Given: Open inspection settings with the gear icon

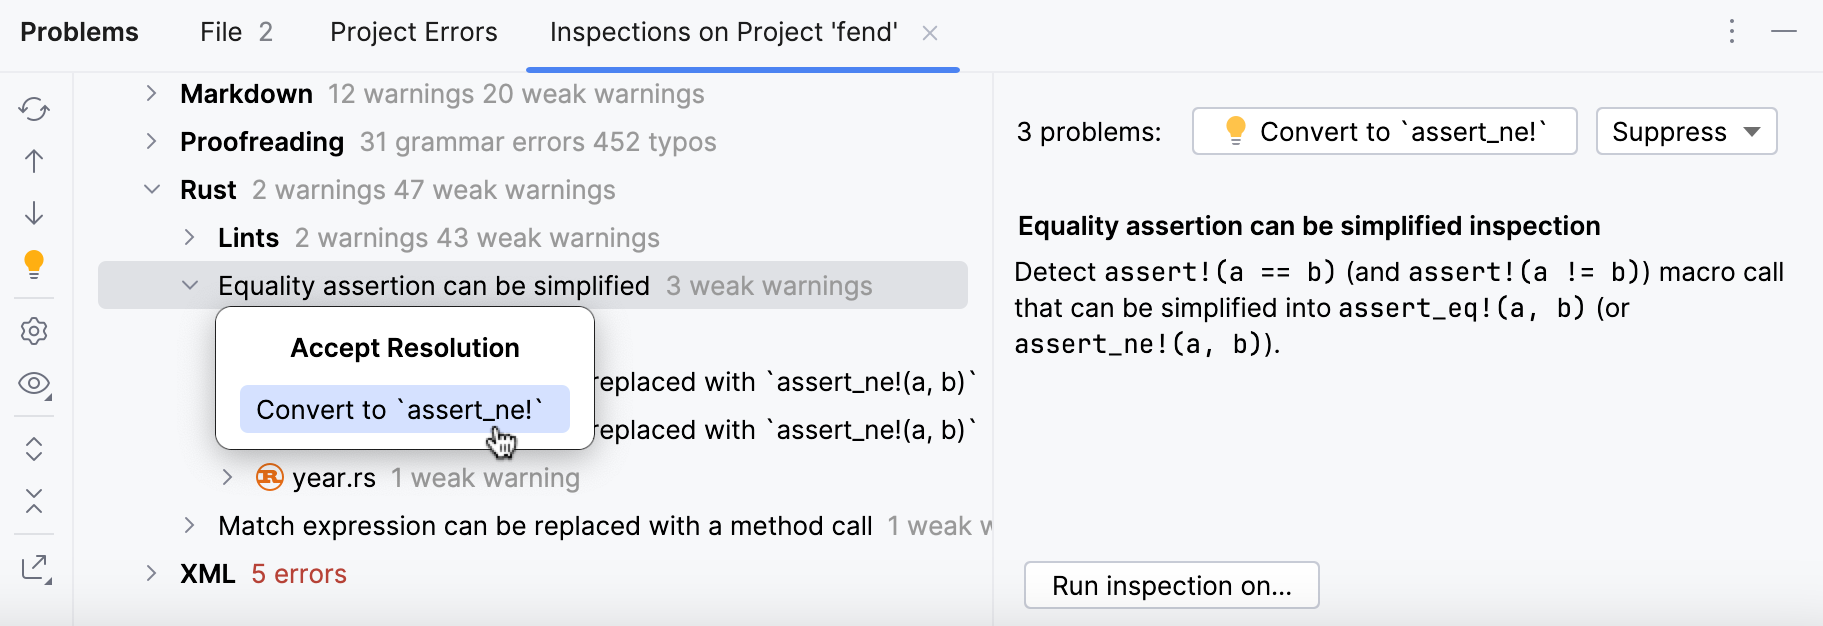Looking at the screenshot, I should coord(34,331).
